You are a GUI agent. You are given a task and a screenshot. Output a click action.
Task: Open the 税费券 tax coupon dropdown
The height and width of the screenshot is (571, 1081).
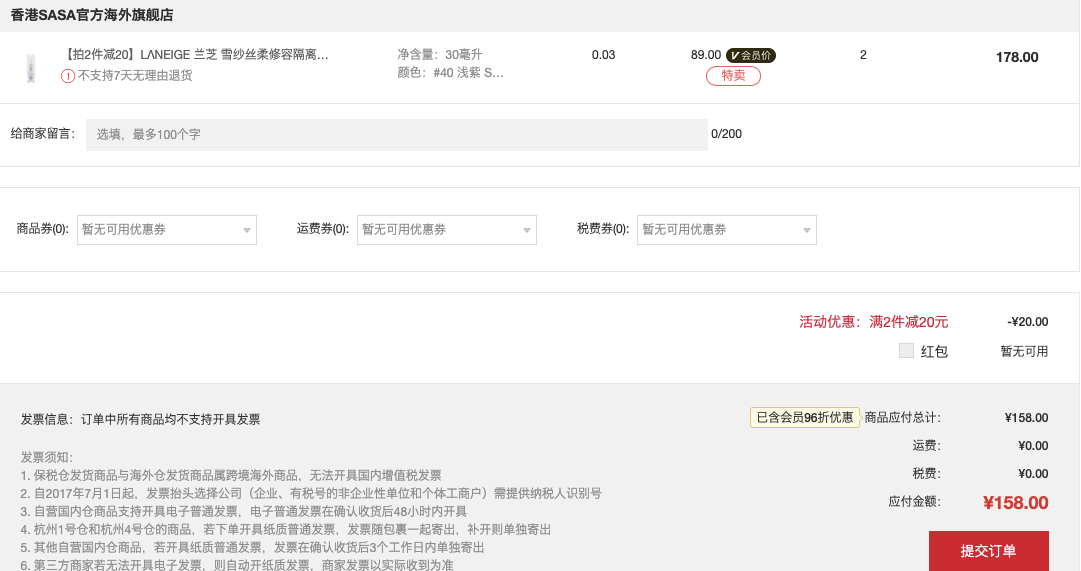tap(727, 230)
